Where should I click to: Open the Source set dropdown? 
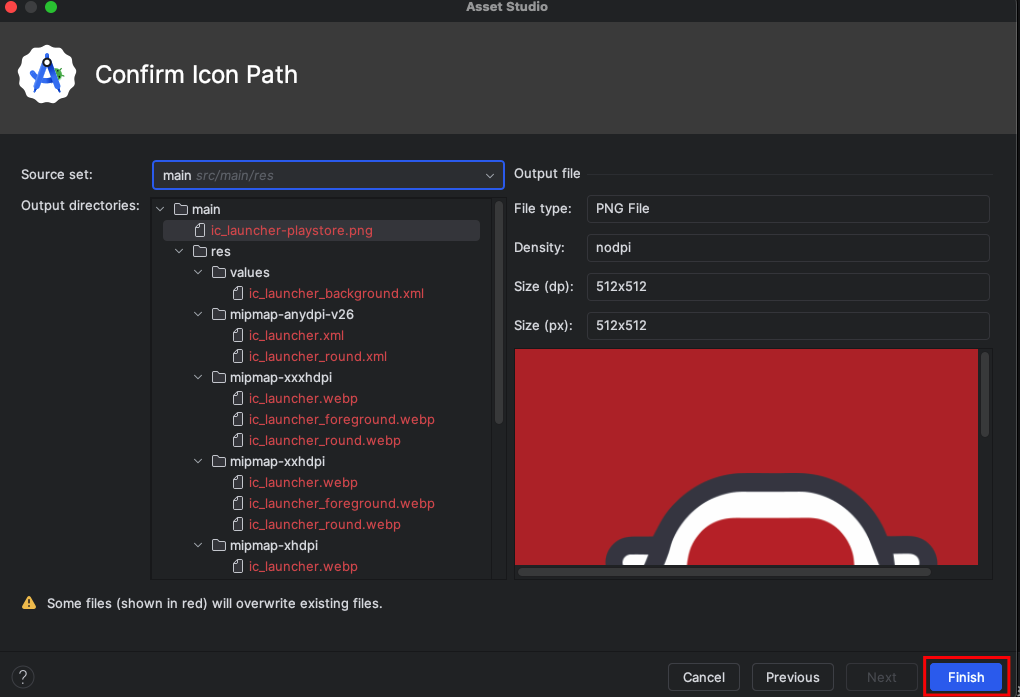point(328,175)
